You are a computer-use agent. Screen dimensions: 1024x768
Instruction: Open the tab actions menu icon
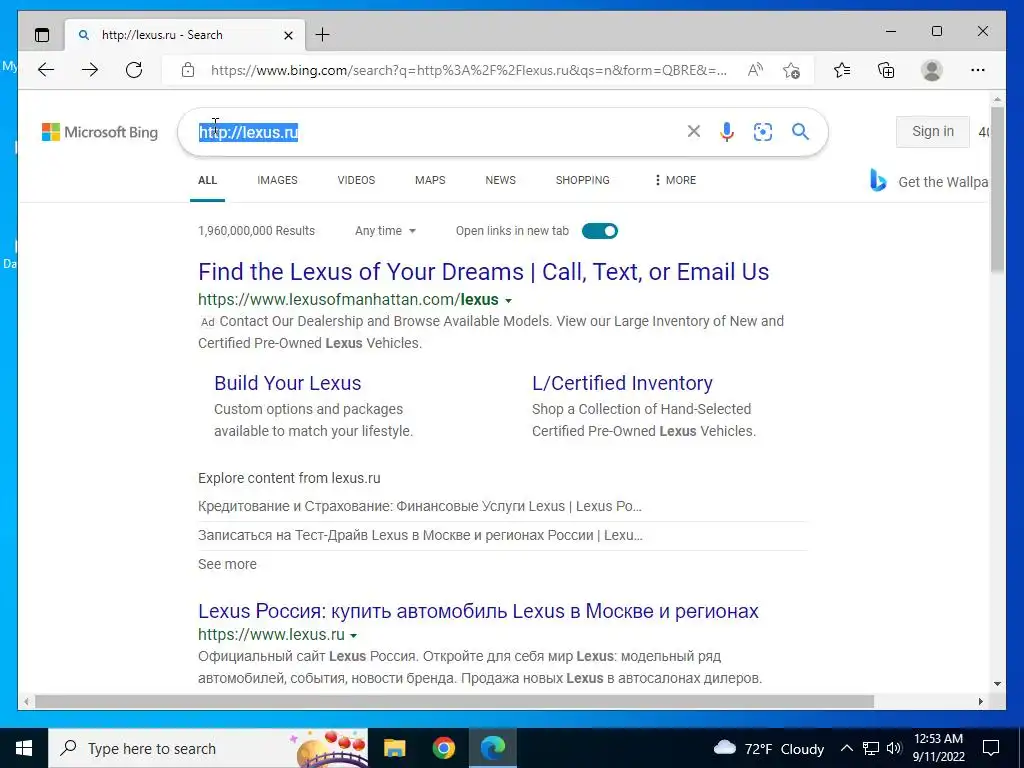pos(42,35)
